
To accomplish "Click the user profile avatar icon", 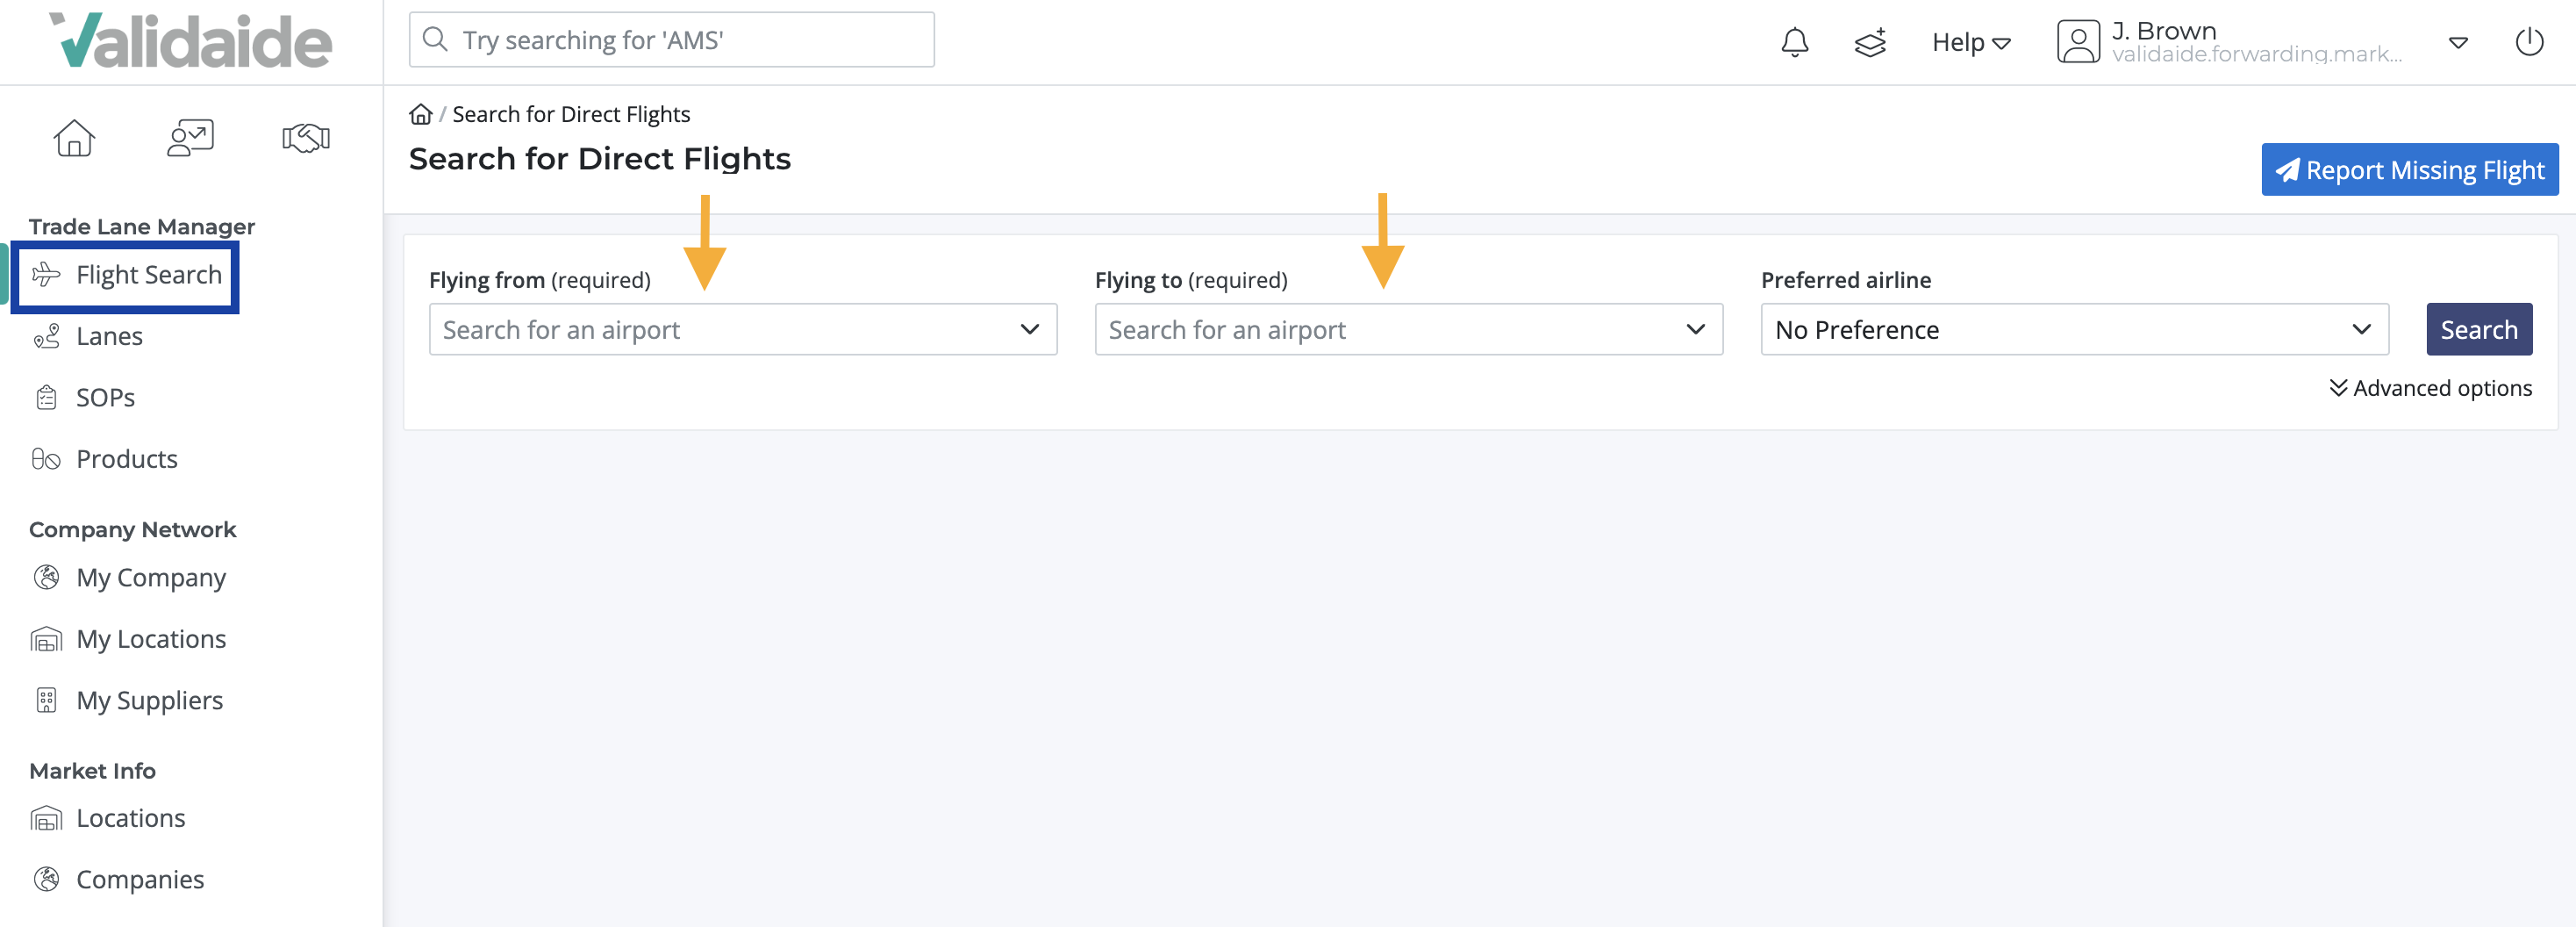I will pos(2077,42).
